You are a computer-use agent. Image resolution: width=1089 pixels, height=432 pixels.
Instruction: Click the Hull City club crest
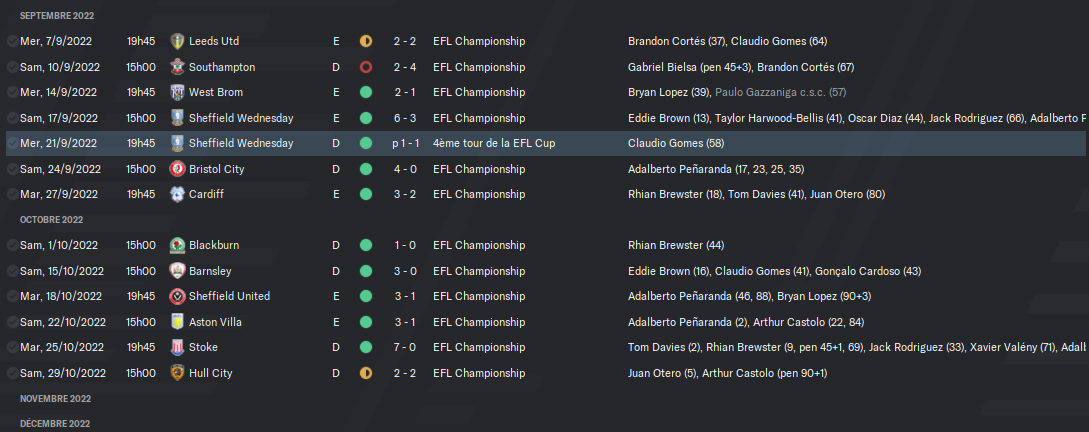178,373
